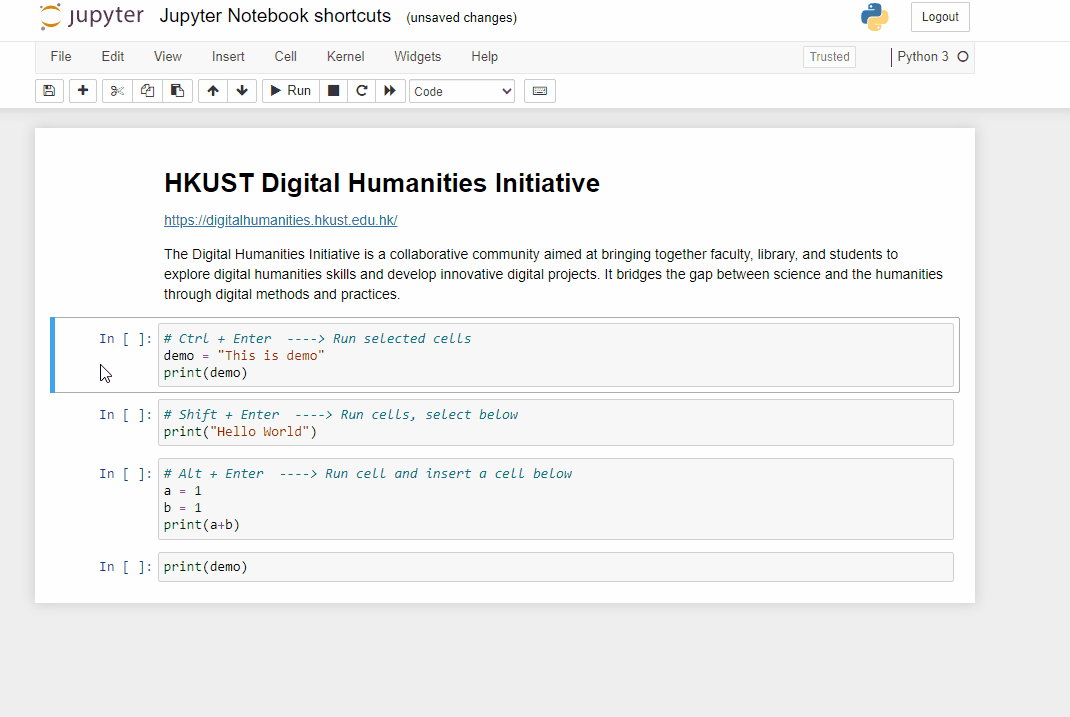Restart kernel and run all cells
Image resolution: width=1070 pixels, height=717 pixels.
[390, 90]
